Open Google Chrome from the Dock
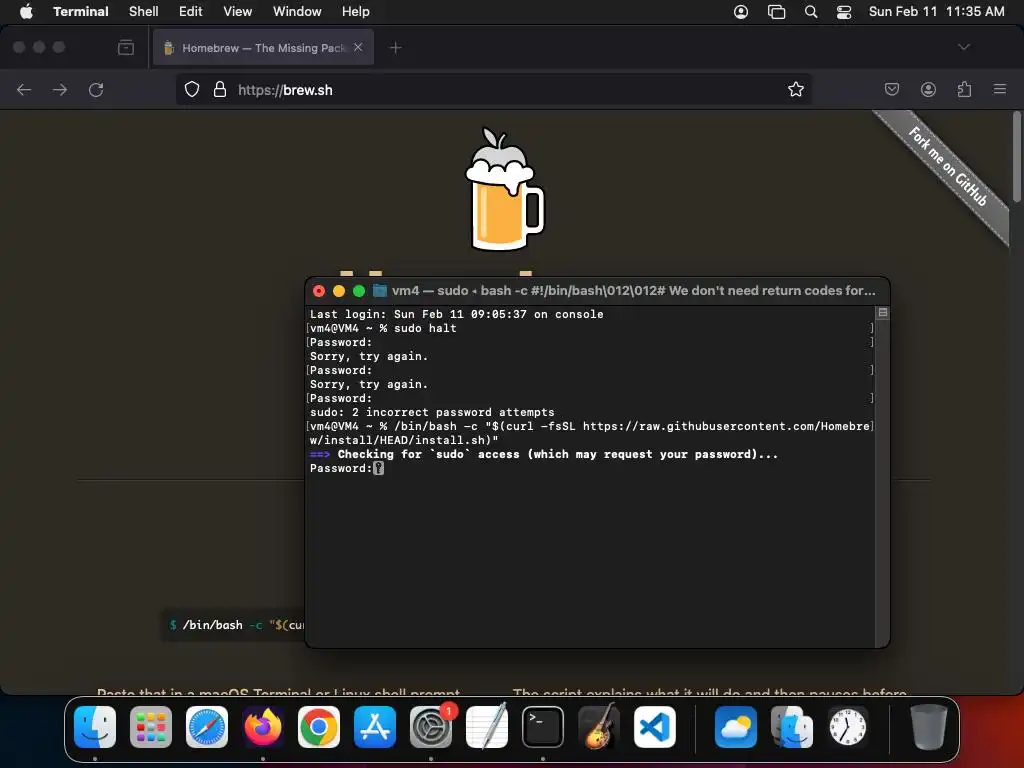Image resolution: width=1024 pixels, height=768 pixels. 319,727
